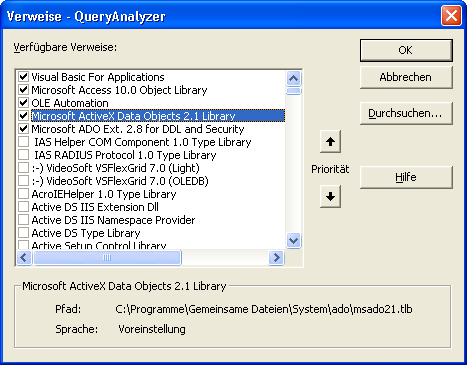
Task: Move selected reference down in priority
Action: (330, 196)
